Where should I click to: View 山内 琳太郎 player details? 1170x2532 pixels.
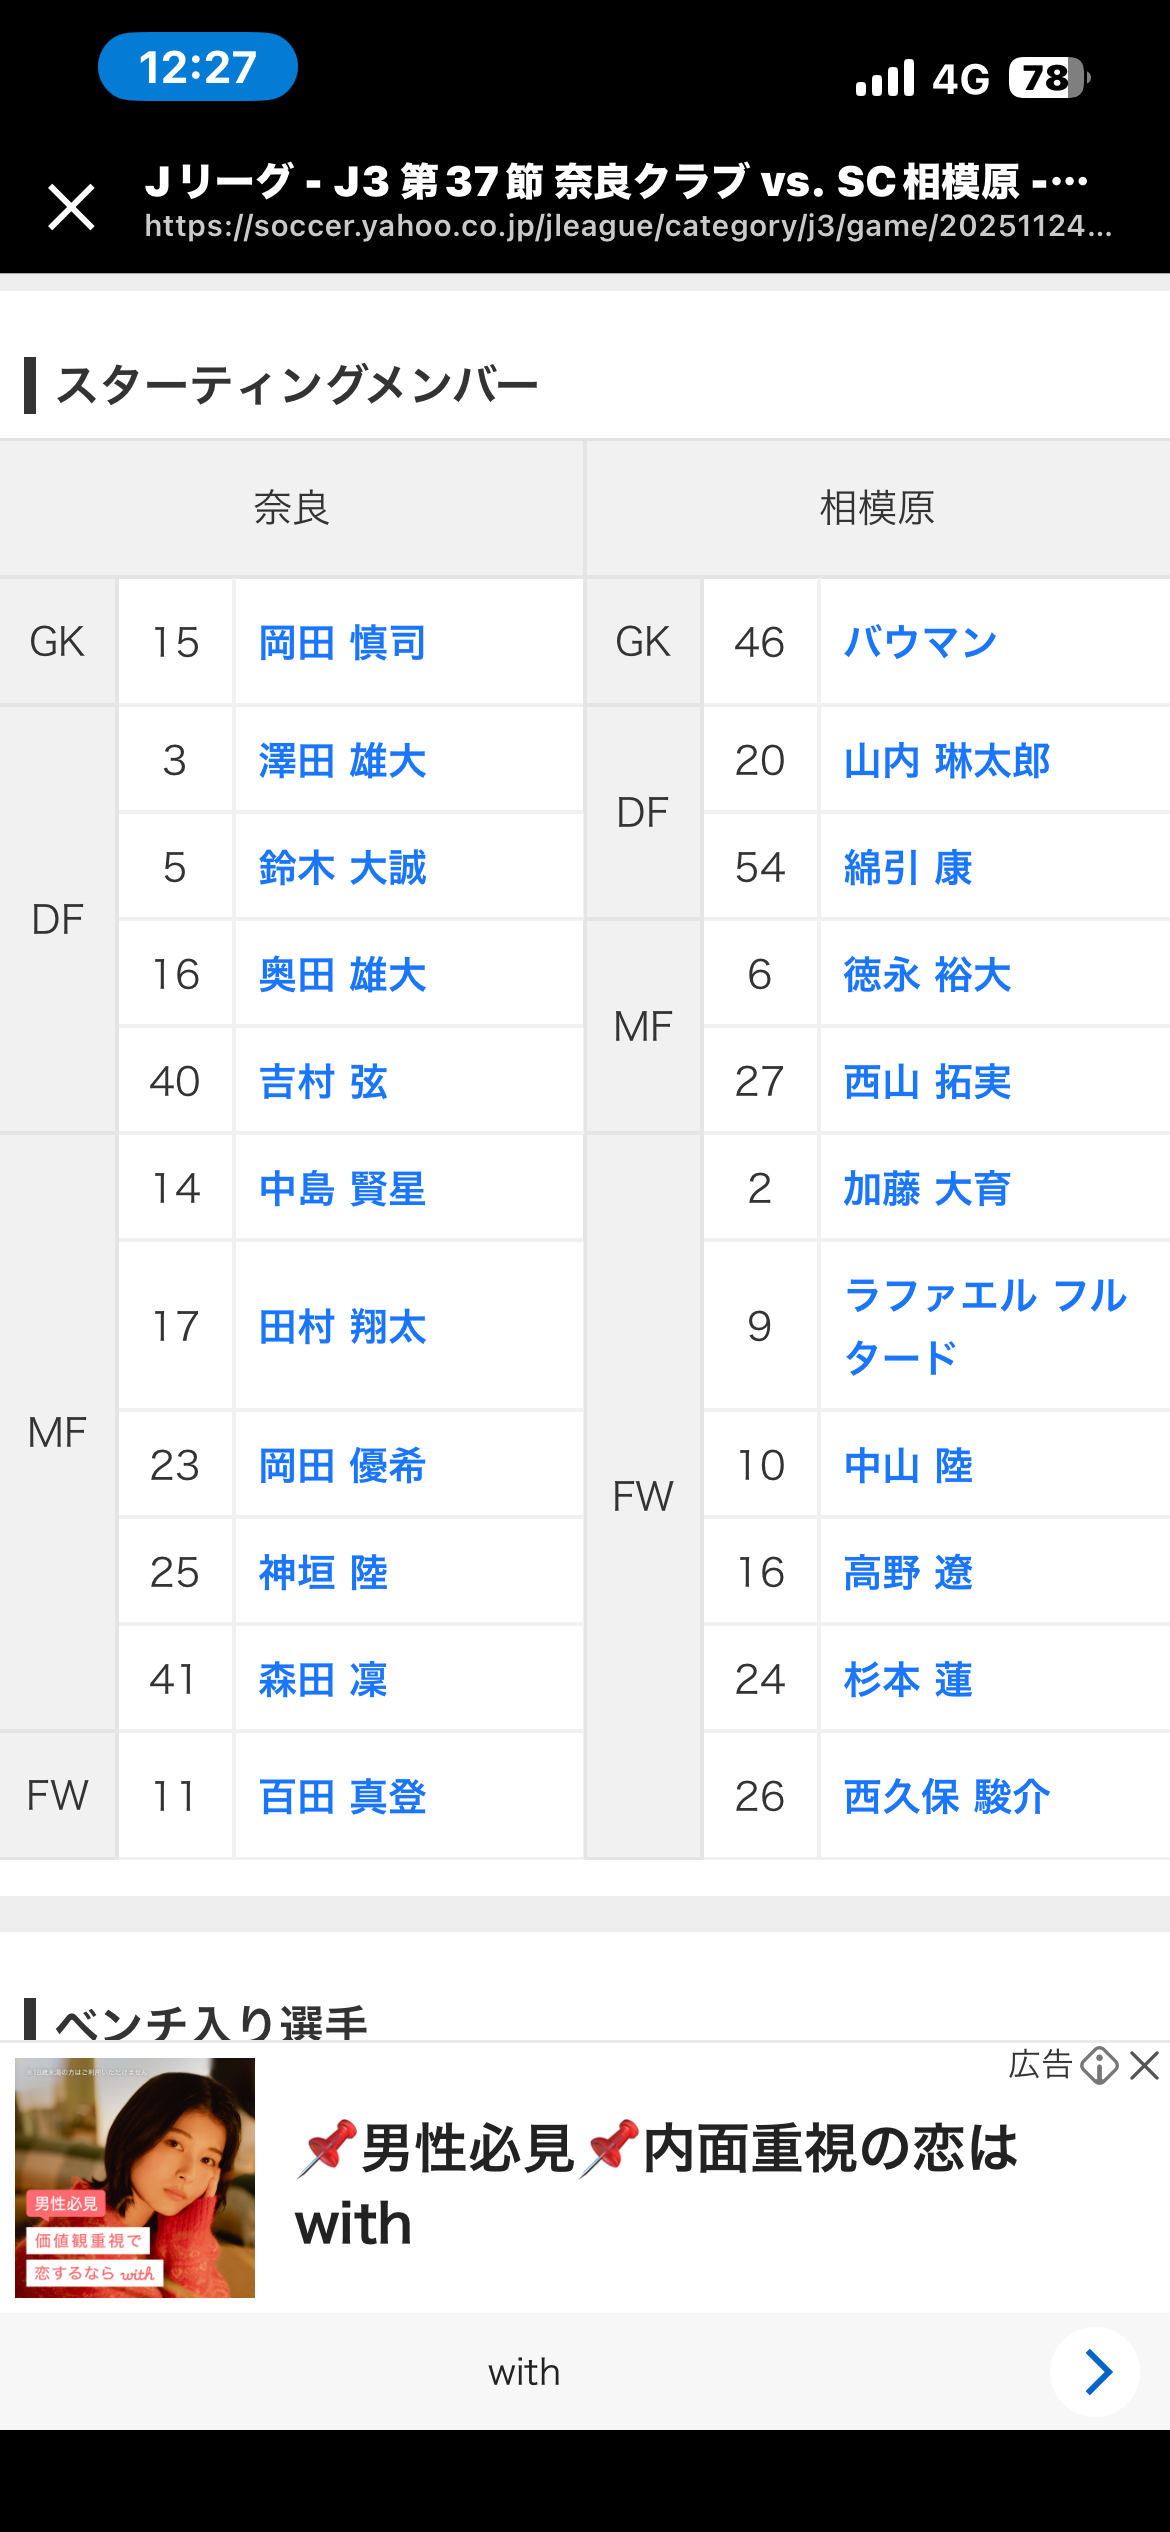[946, 761]
